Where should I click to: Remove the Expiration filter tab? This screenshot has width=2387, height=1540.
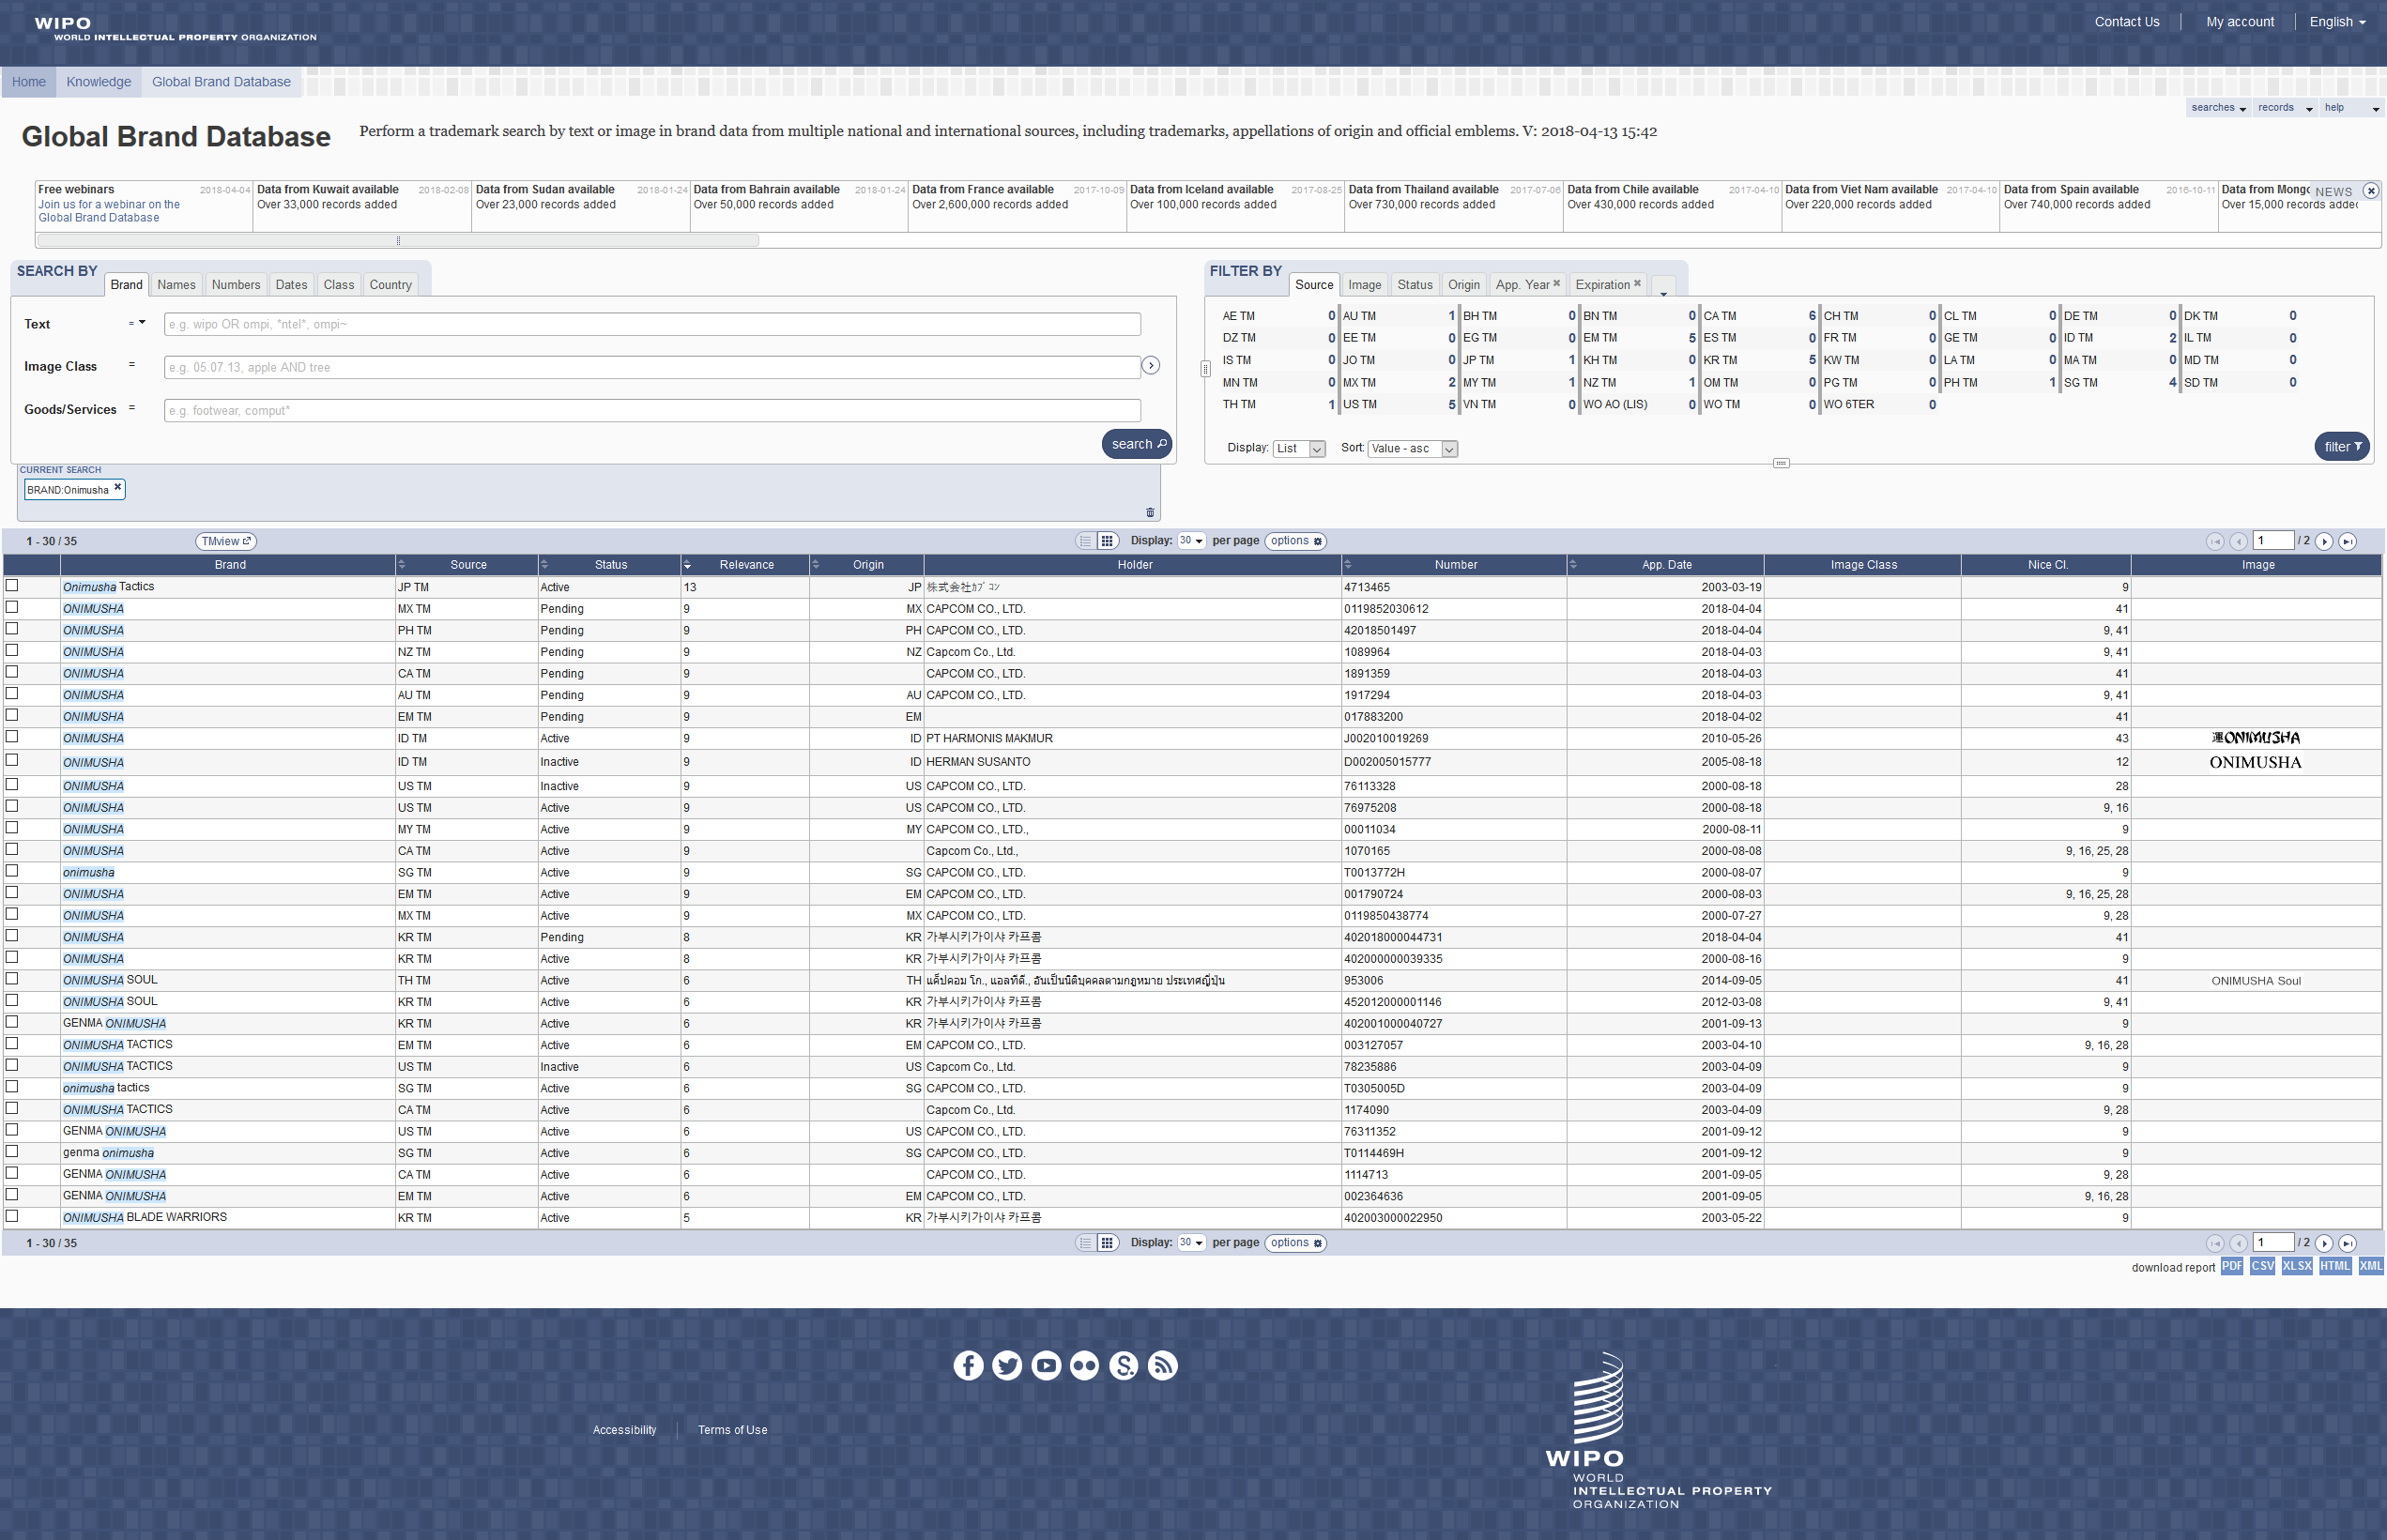point(1637,283)
